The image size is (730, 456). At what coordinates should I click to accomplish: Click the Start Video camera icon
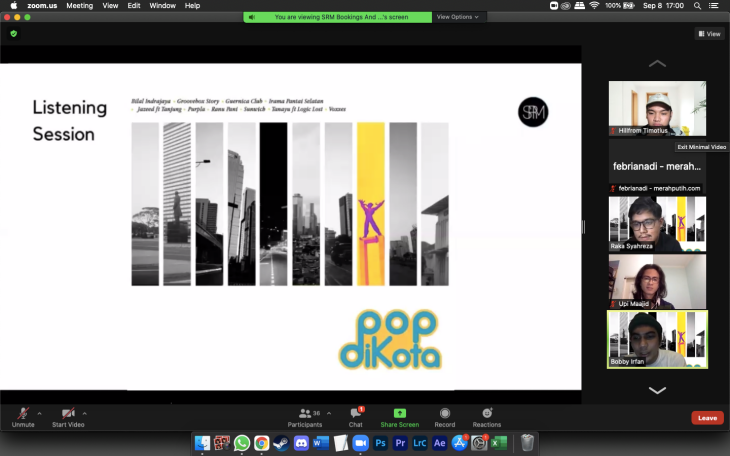68,413
